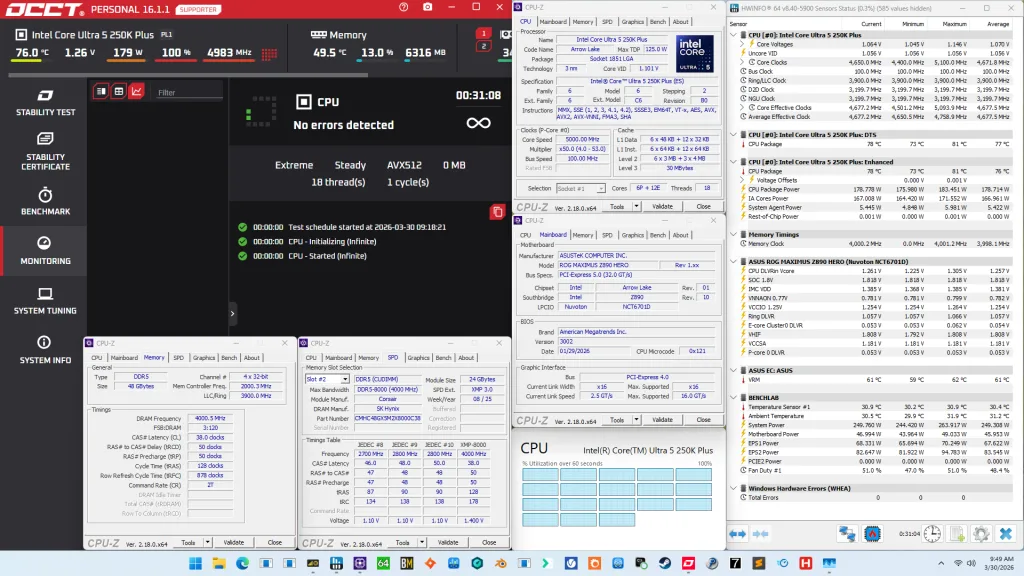Image resolution: width=1024 pixels, height=576 pixels.
Task: Click the Filter field in OCCT monitoring
Action: (189, 93)
